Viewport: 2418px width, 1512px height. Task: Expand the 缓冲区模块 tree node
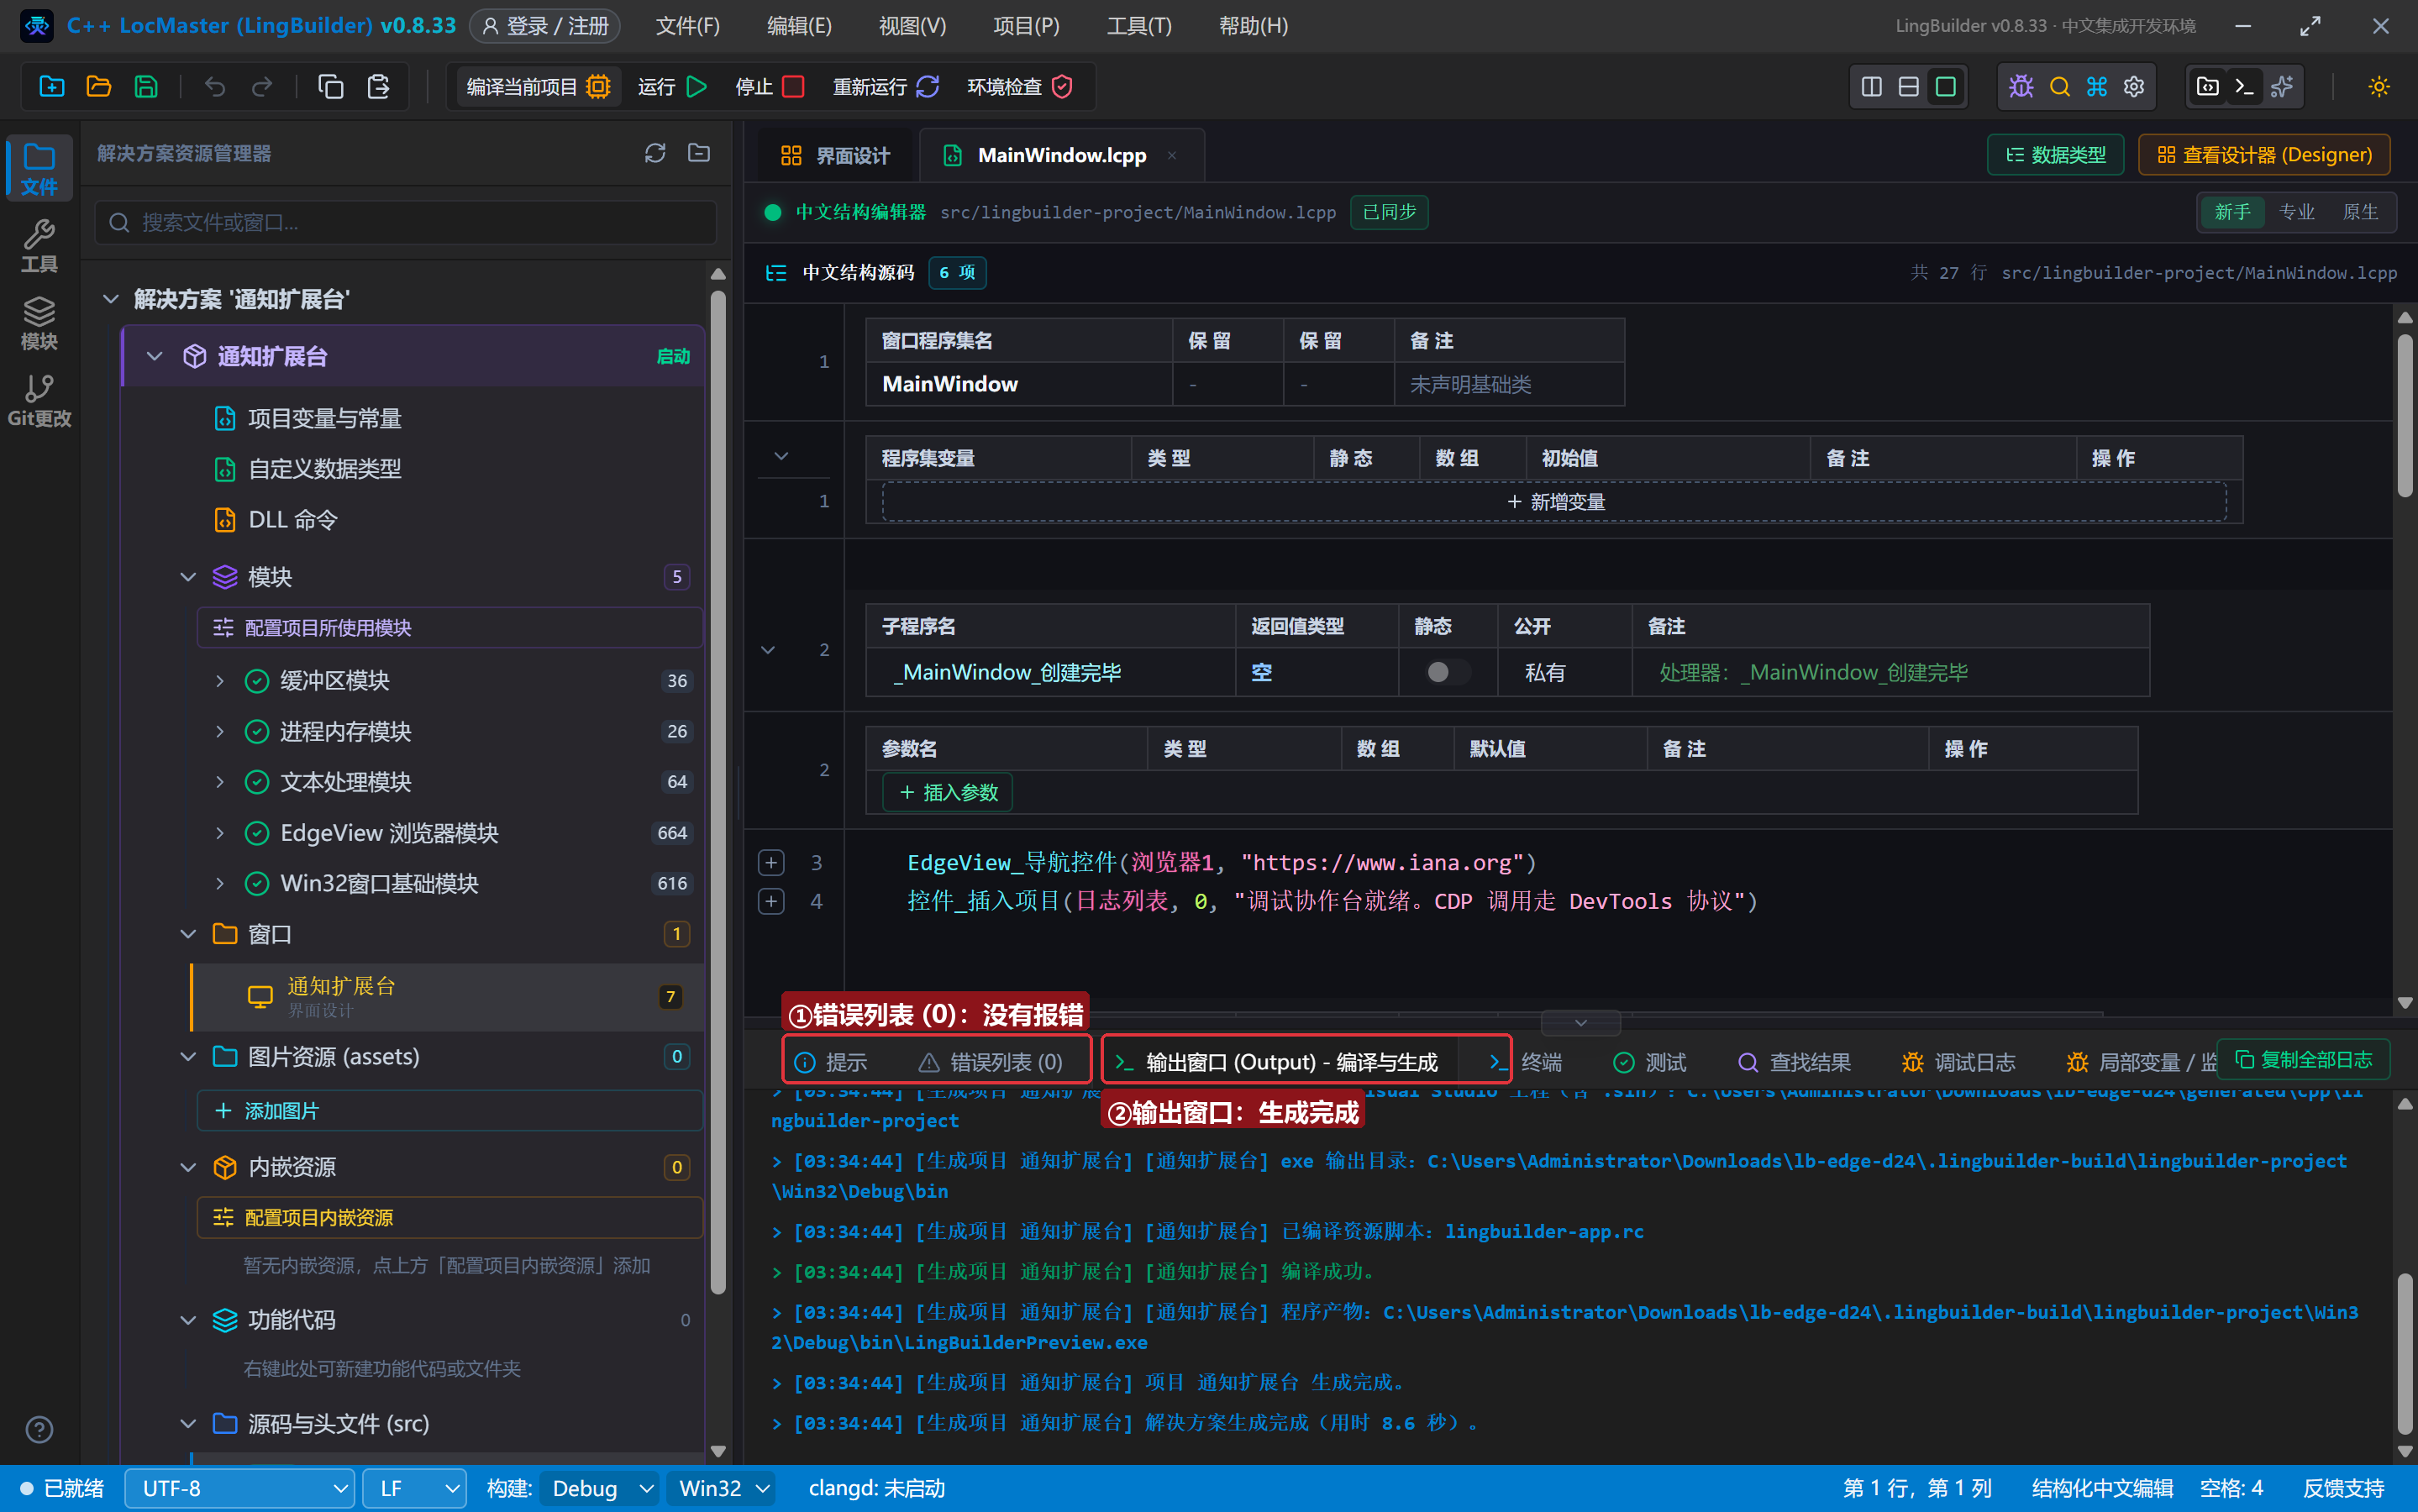point(220,681)
